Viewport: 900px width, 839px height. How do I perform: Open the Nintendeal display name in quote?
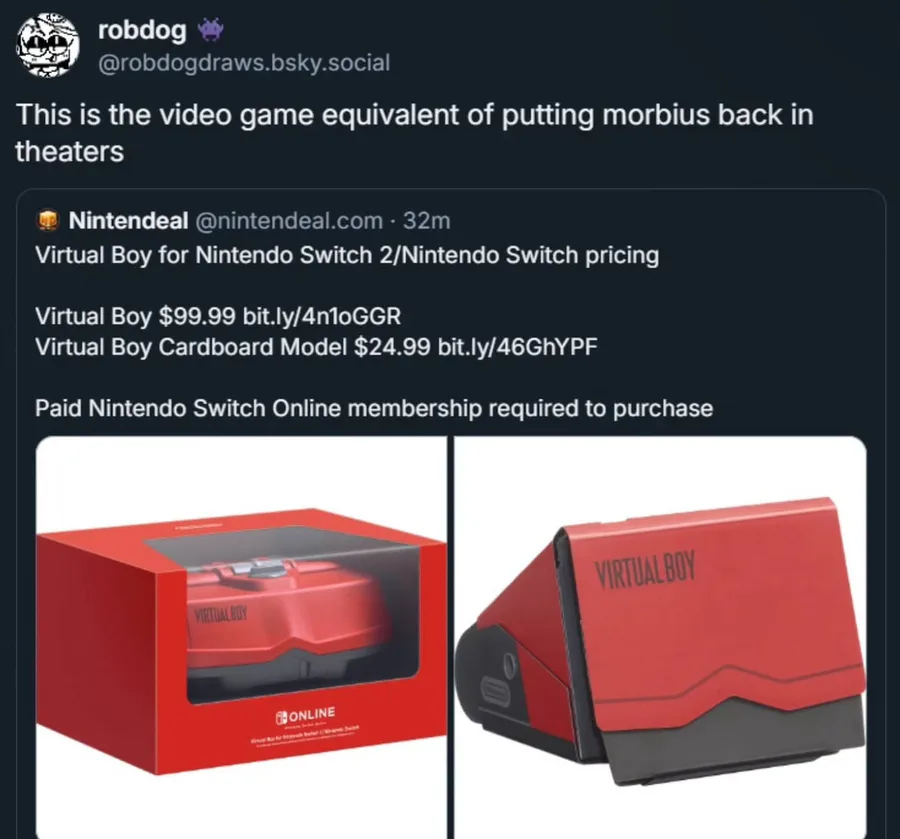point(129,220)
